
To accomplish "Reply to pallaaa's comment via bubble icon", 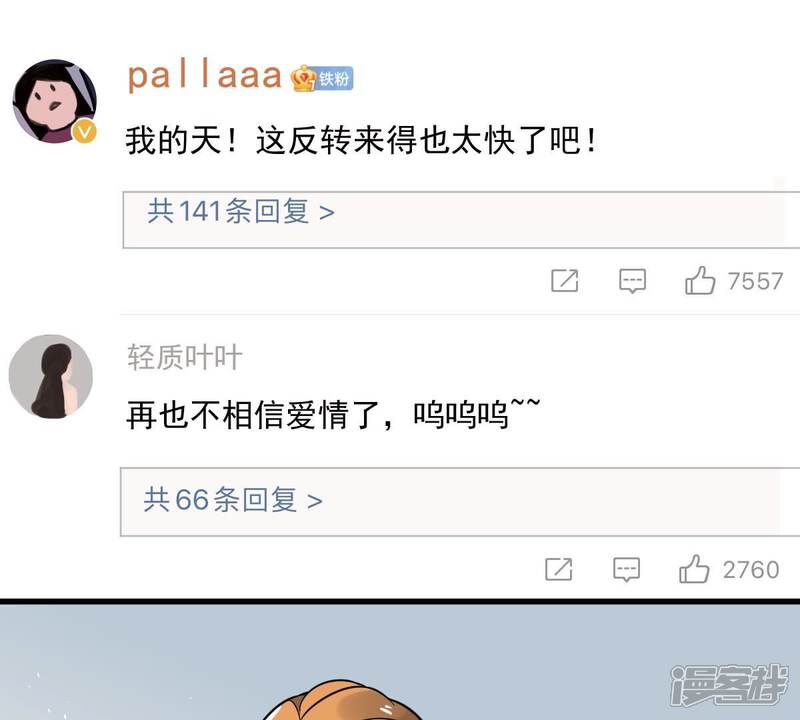I will click(x=633, y=281).
